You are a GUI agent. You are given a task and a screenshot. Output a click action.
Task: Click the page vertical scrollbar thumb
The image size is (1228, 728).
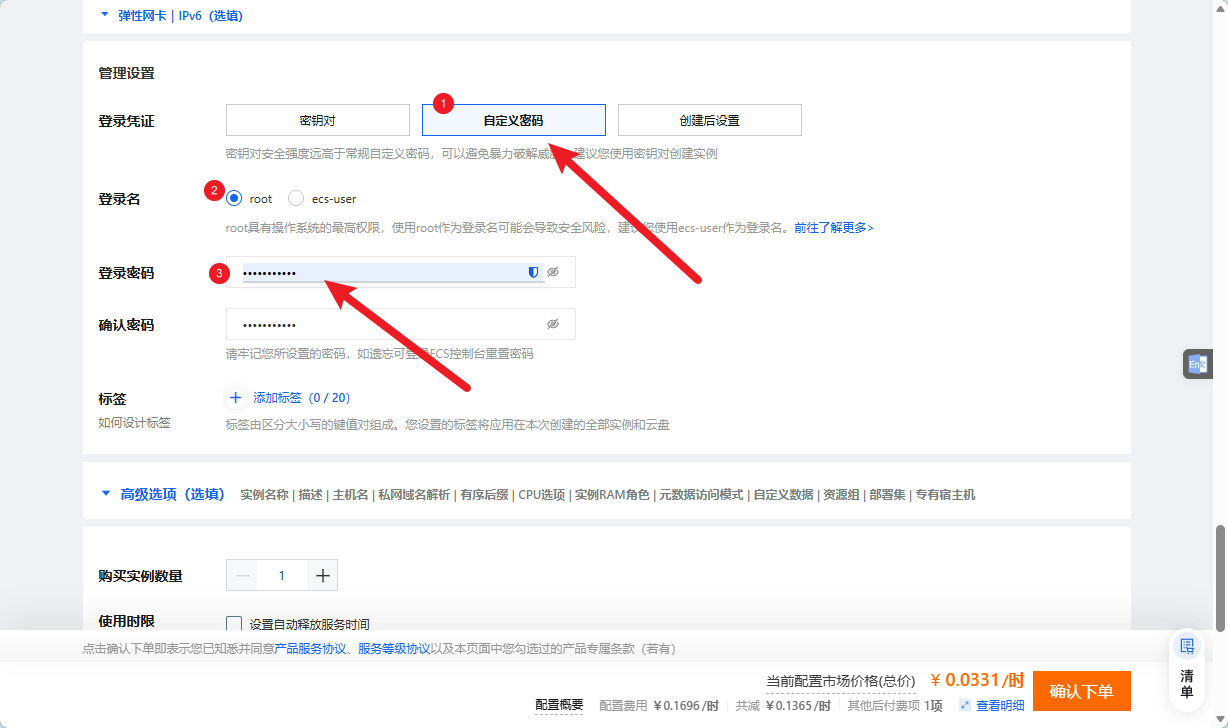click(x=1220, y=577)
